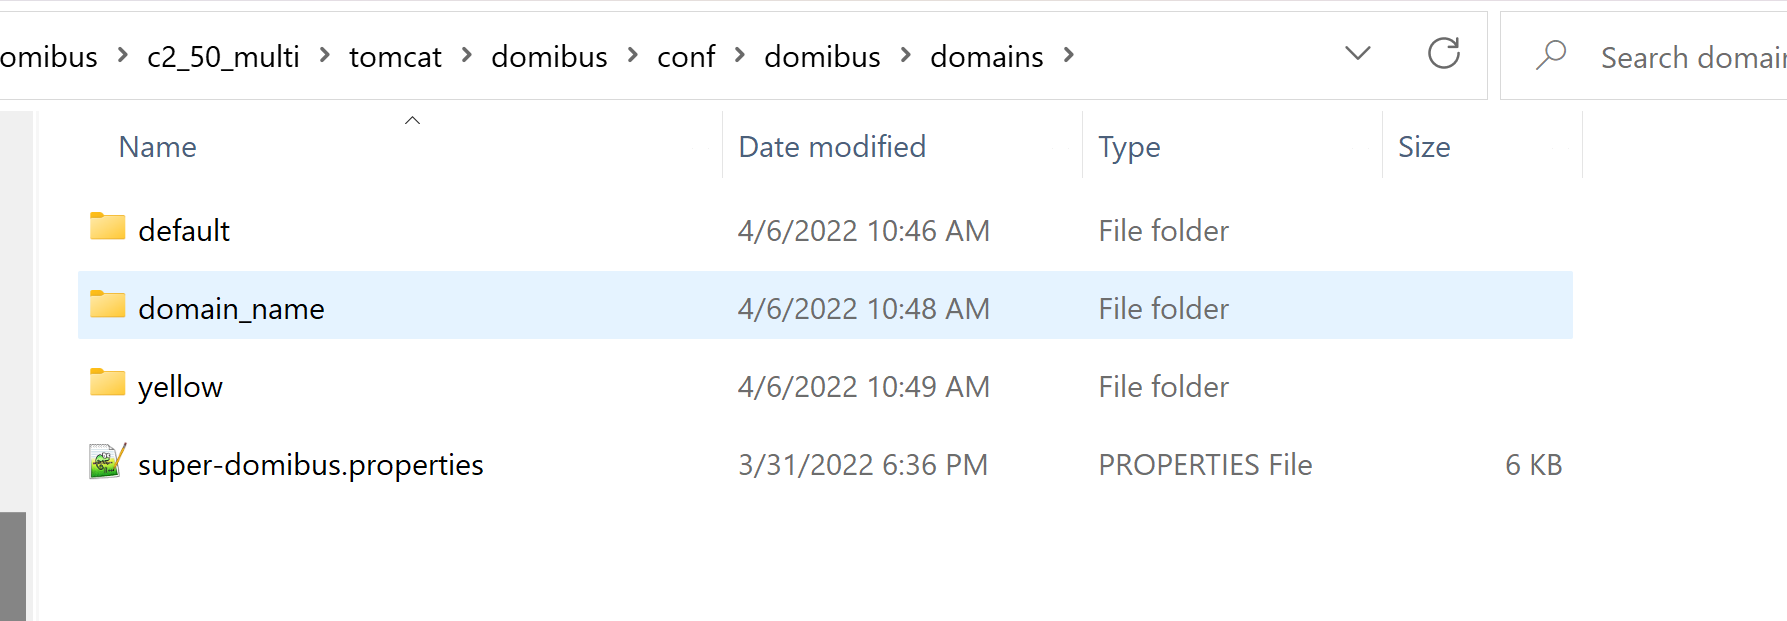The width and height of the screenshot is (1787, 621).
Task: Select the domain_name folder icon
Action: pyautogui.click(x=107, y=305)
